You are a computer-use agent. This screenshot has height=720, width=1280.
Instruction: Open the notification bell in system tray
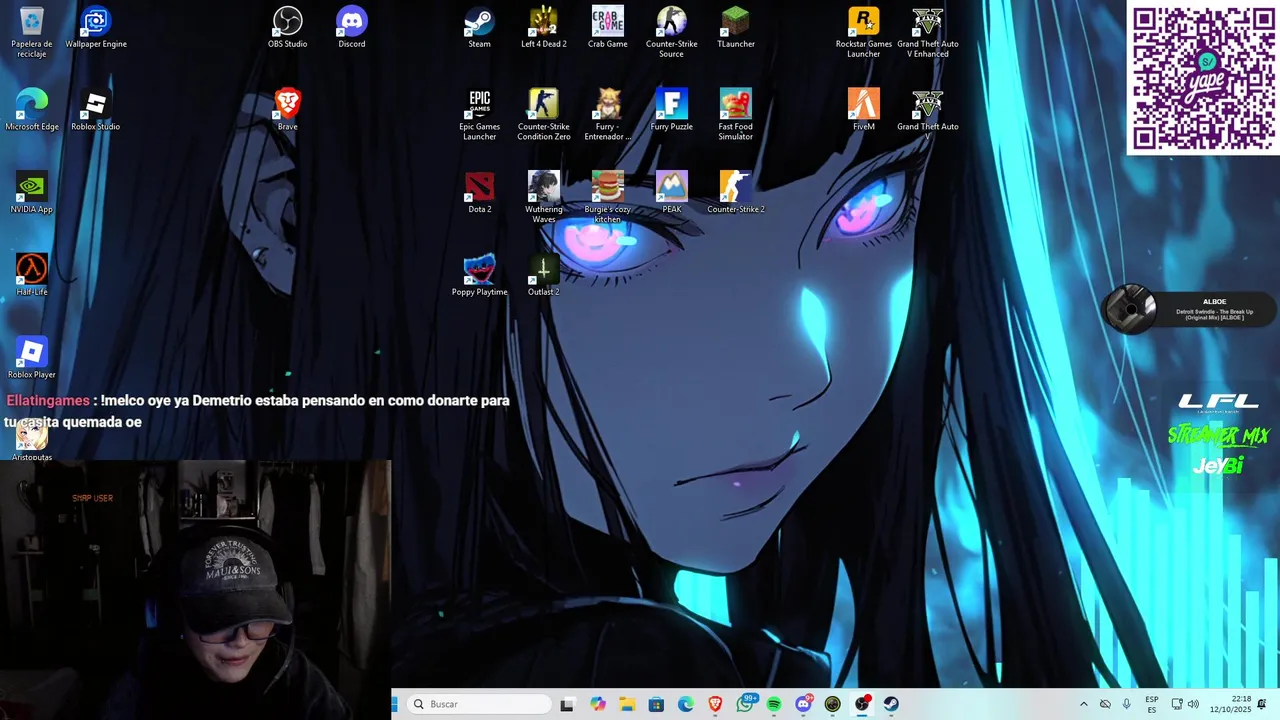tap(1262, 704)
